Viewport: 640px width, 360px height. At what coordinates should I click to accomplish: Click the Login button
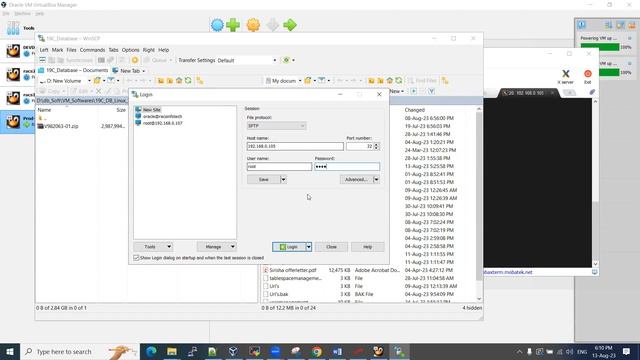point(289,247)
